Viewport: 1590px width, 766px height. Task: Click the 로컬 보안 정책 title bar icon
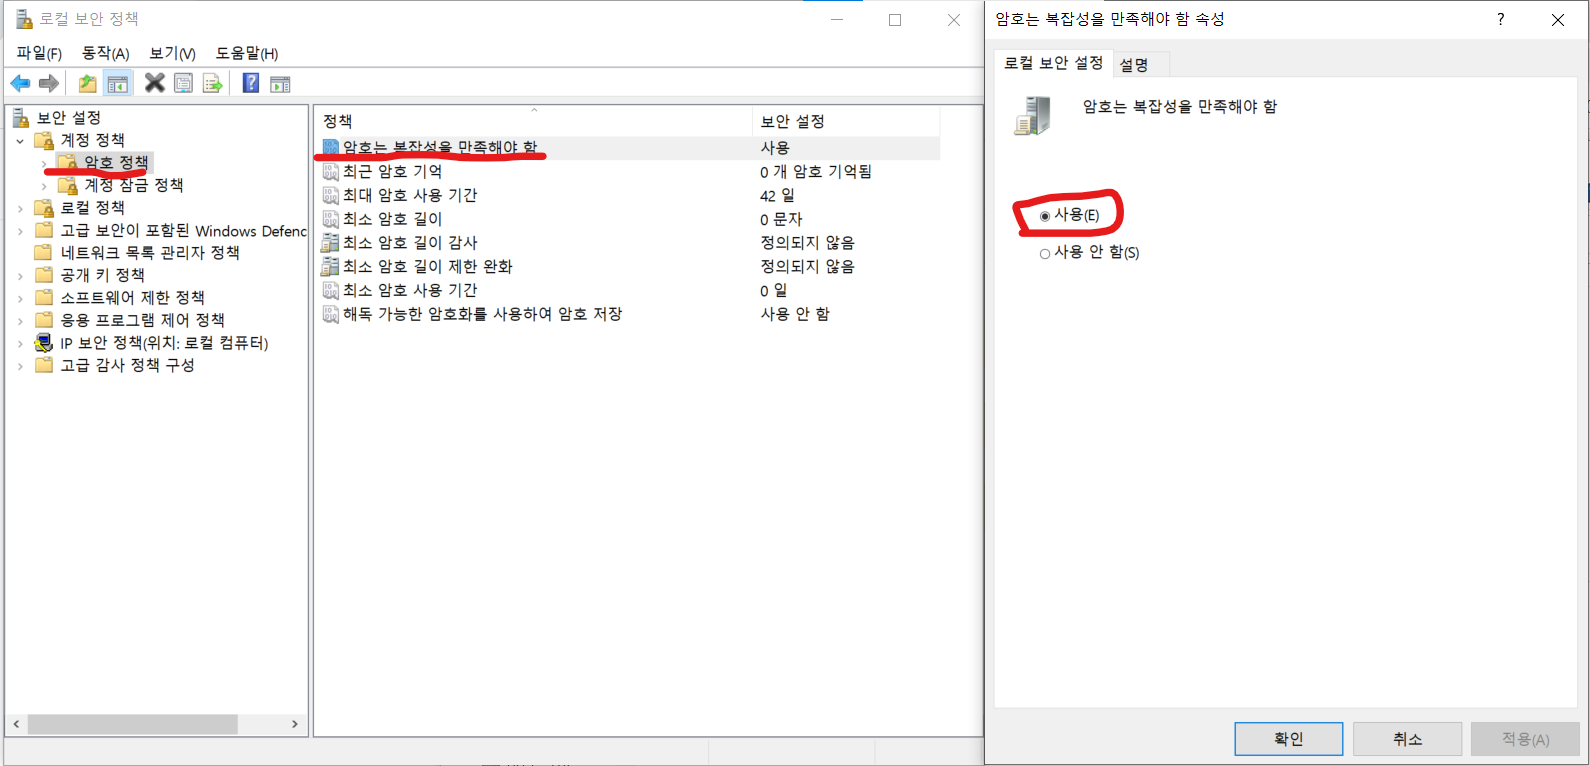point(24,19)
